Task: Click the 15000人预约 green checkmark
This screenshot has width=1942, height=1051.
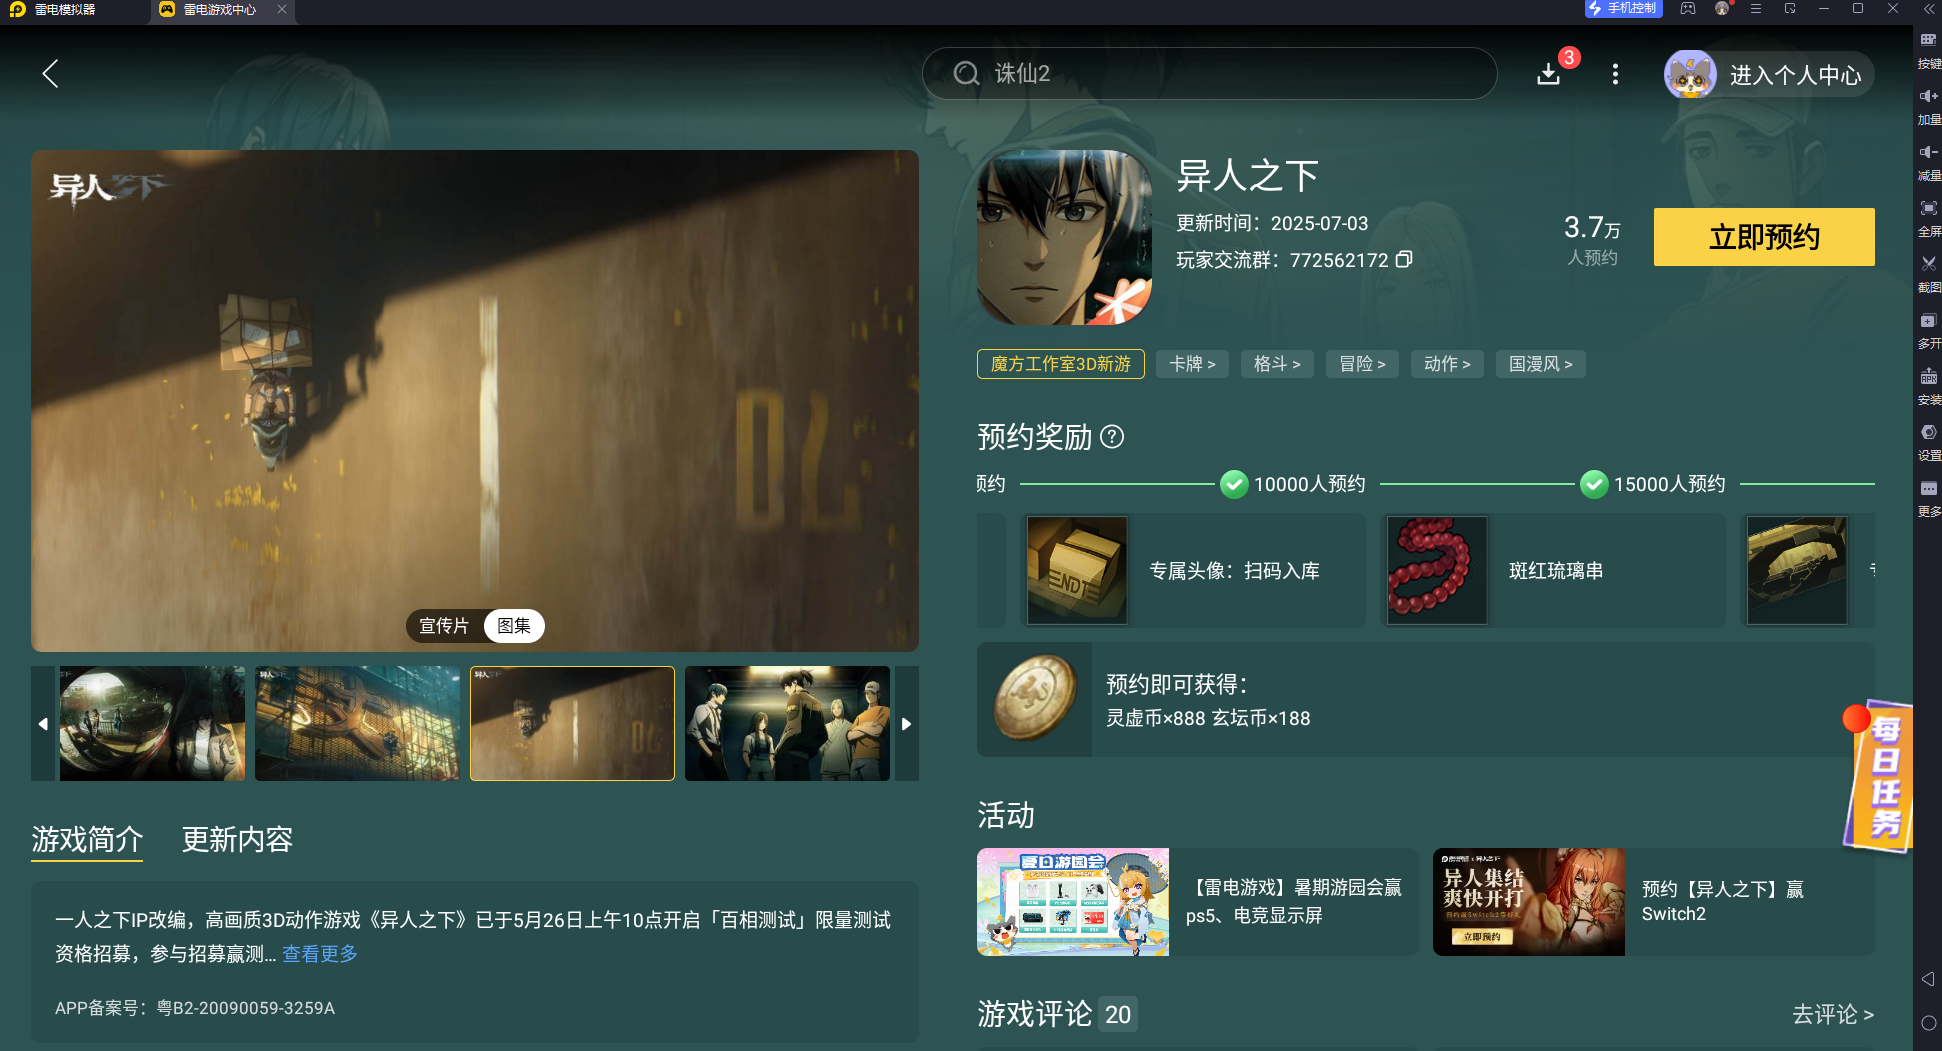Action: coord(1594,484)
